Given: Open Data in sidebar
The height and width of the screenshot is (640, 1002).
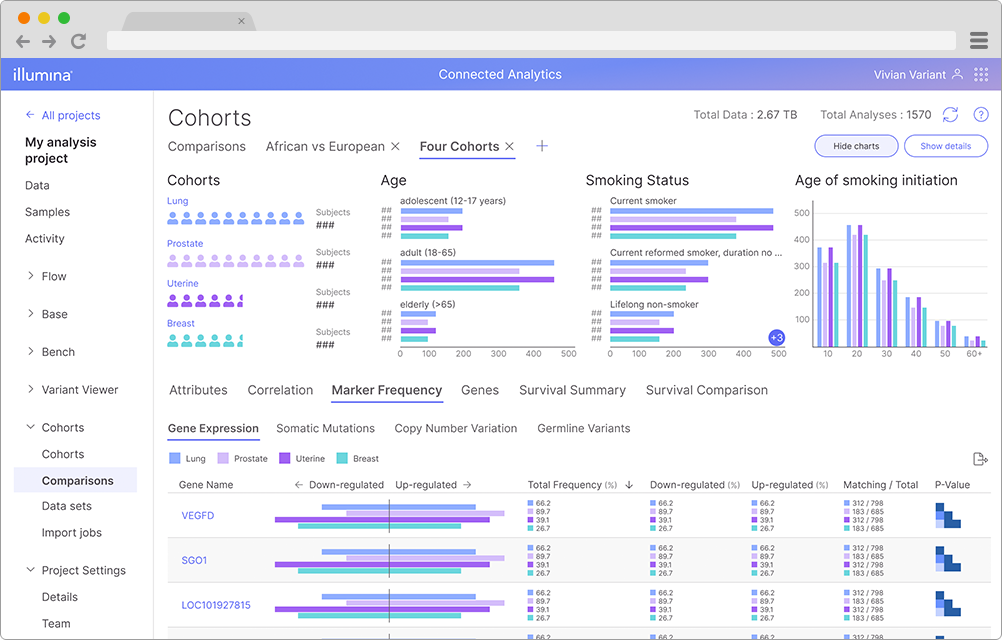Looking at the screenshot, I should tap(37, 185).
